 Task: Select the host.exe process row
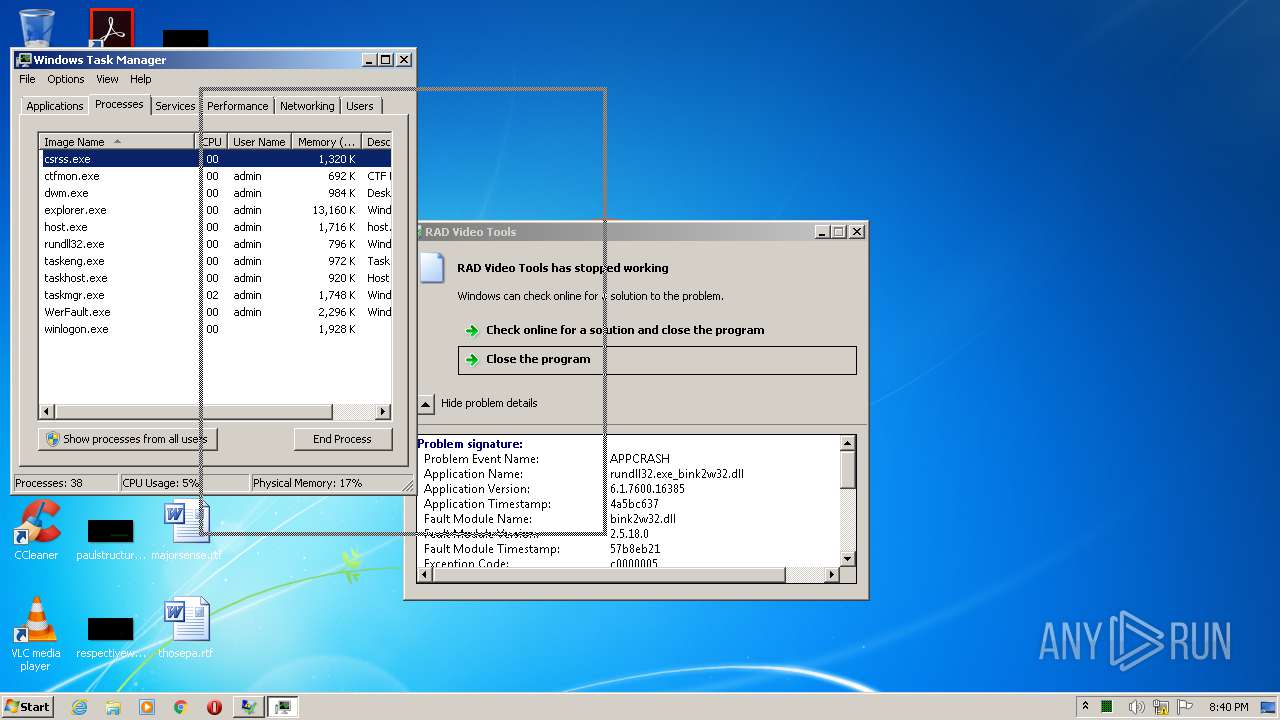[215, 227]
